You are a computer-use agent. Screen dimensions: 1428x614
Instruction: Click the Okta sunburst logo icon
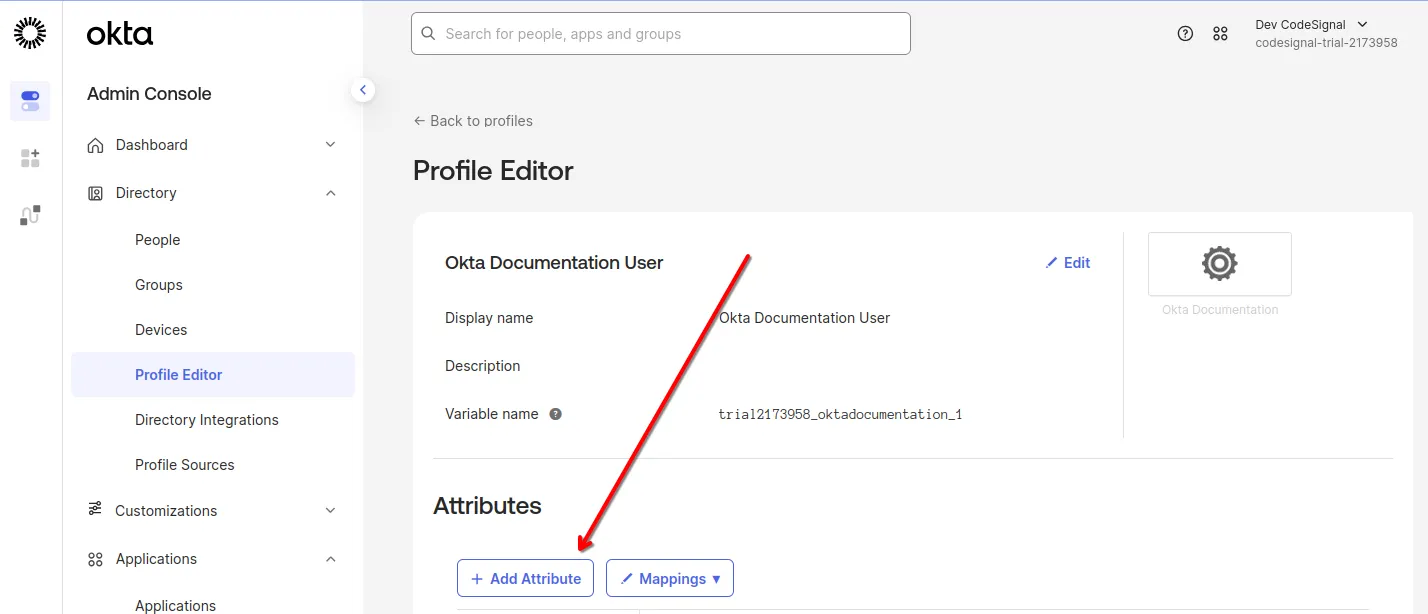pyautogui.click(x=30, y=33)
